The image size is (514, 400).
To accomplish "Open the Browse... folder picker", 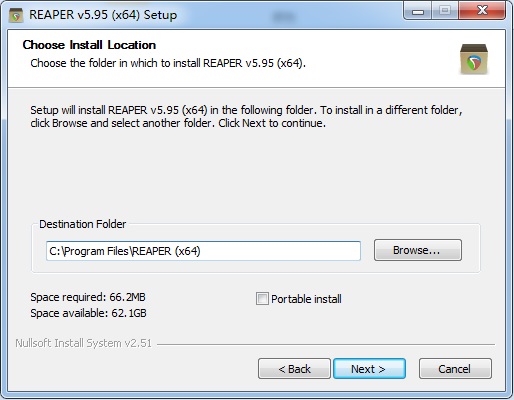I will tap(418, 250).
